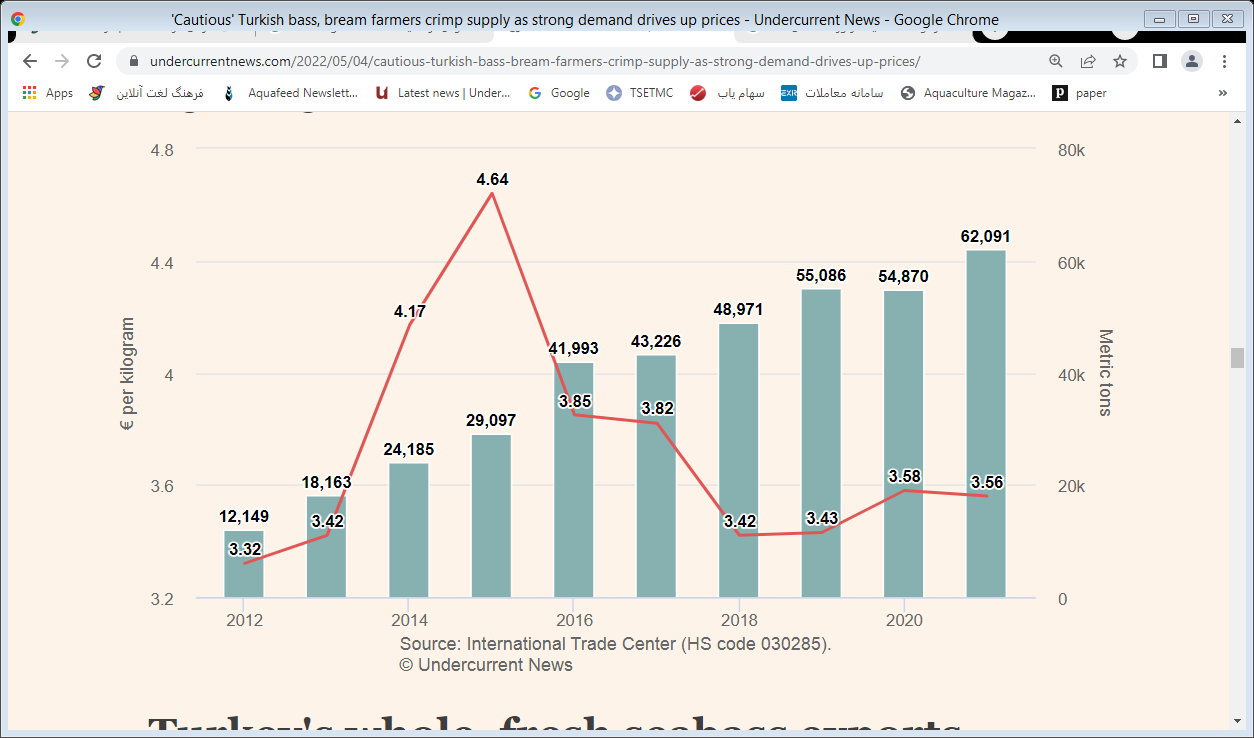Click the 2013 bar labeled 18,163
Viewport: 1254px width, 738px height.
point(326,547)
